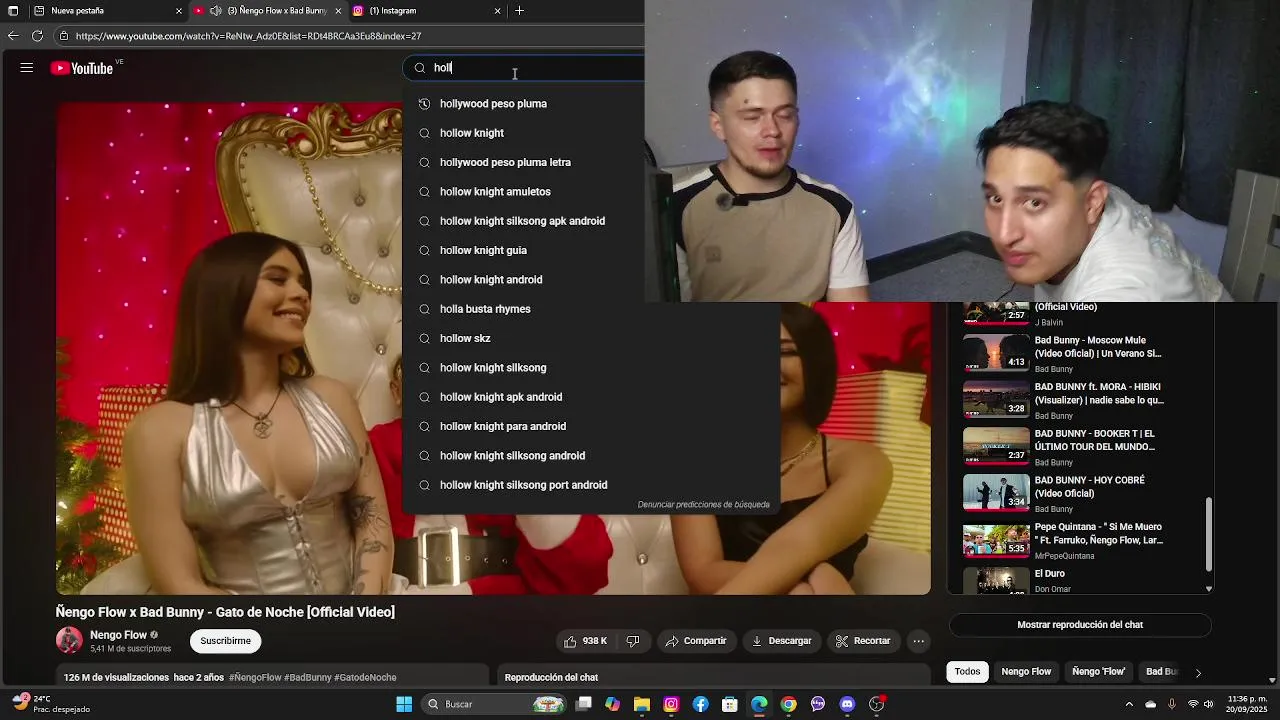Screen dimensions: 1280x720
Task: Close the Nueva pestaña tab
Action: (x=179, y=11)
